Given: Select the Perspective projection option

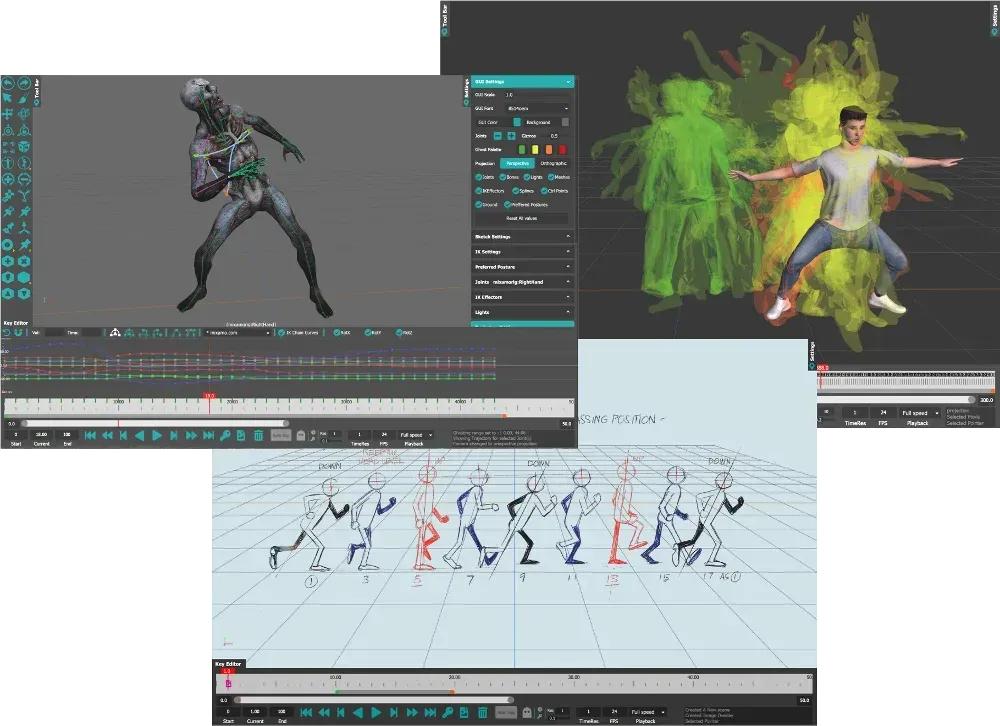Looking at the screenshot, I should point(517,163).
